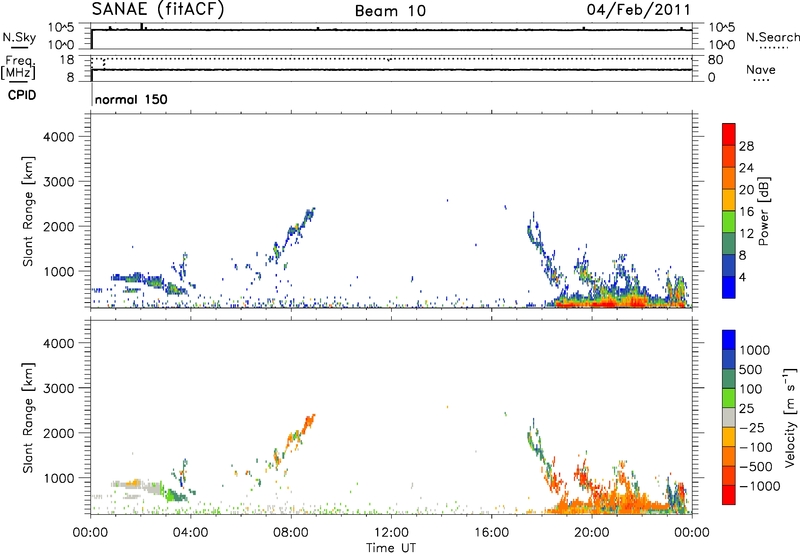This screenshot has width=800, height=554.
Task: Click the grey segment of velocity colorbar
Action: pyautogui.click(x=729, y=417)
